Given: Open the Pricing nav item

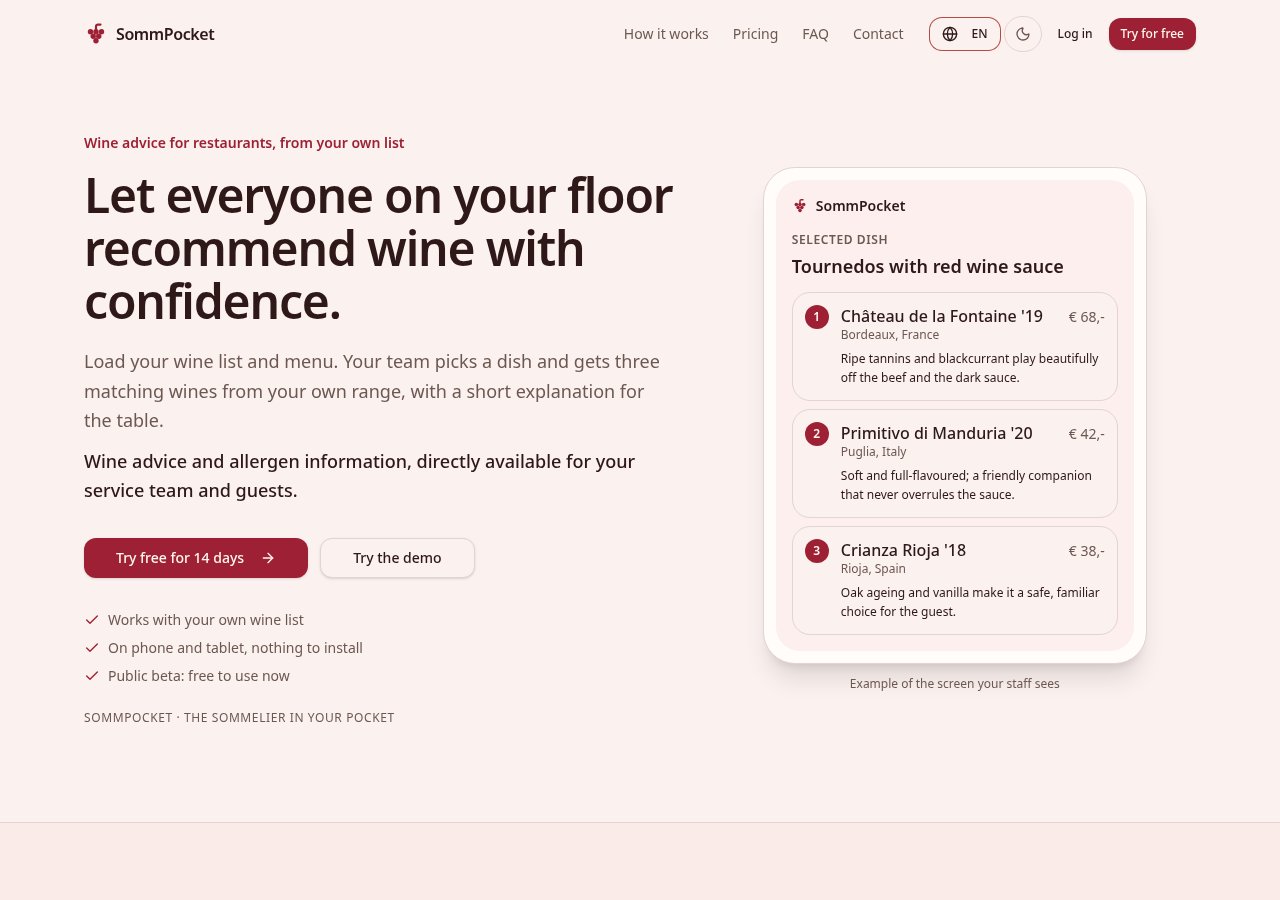Looking at the screenshot, I should [x=755, y=34].
